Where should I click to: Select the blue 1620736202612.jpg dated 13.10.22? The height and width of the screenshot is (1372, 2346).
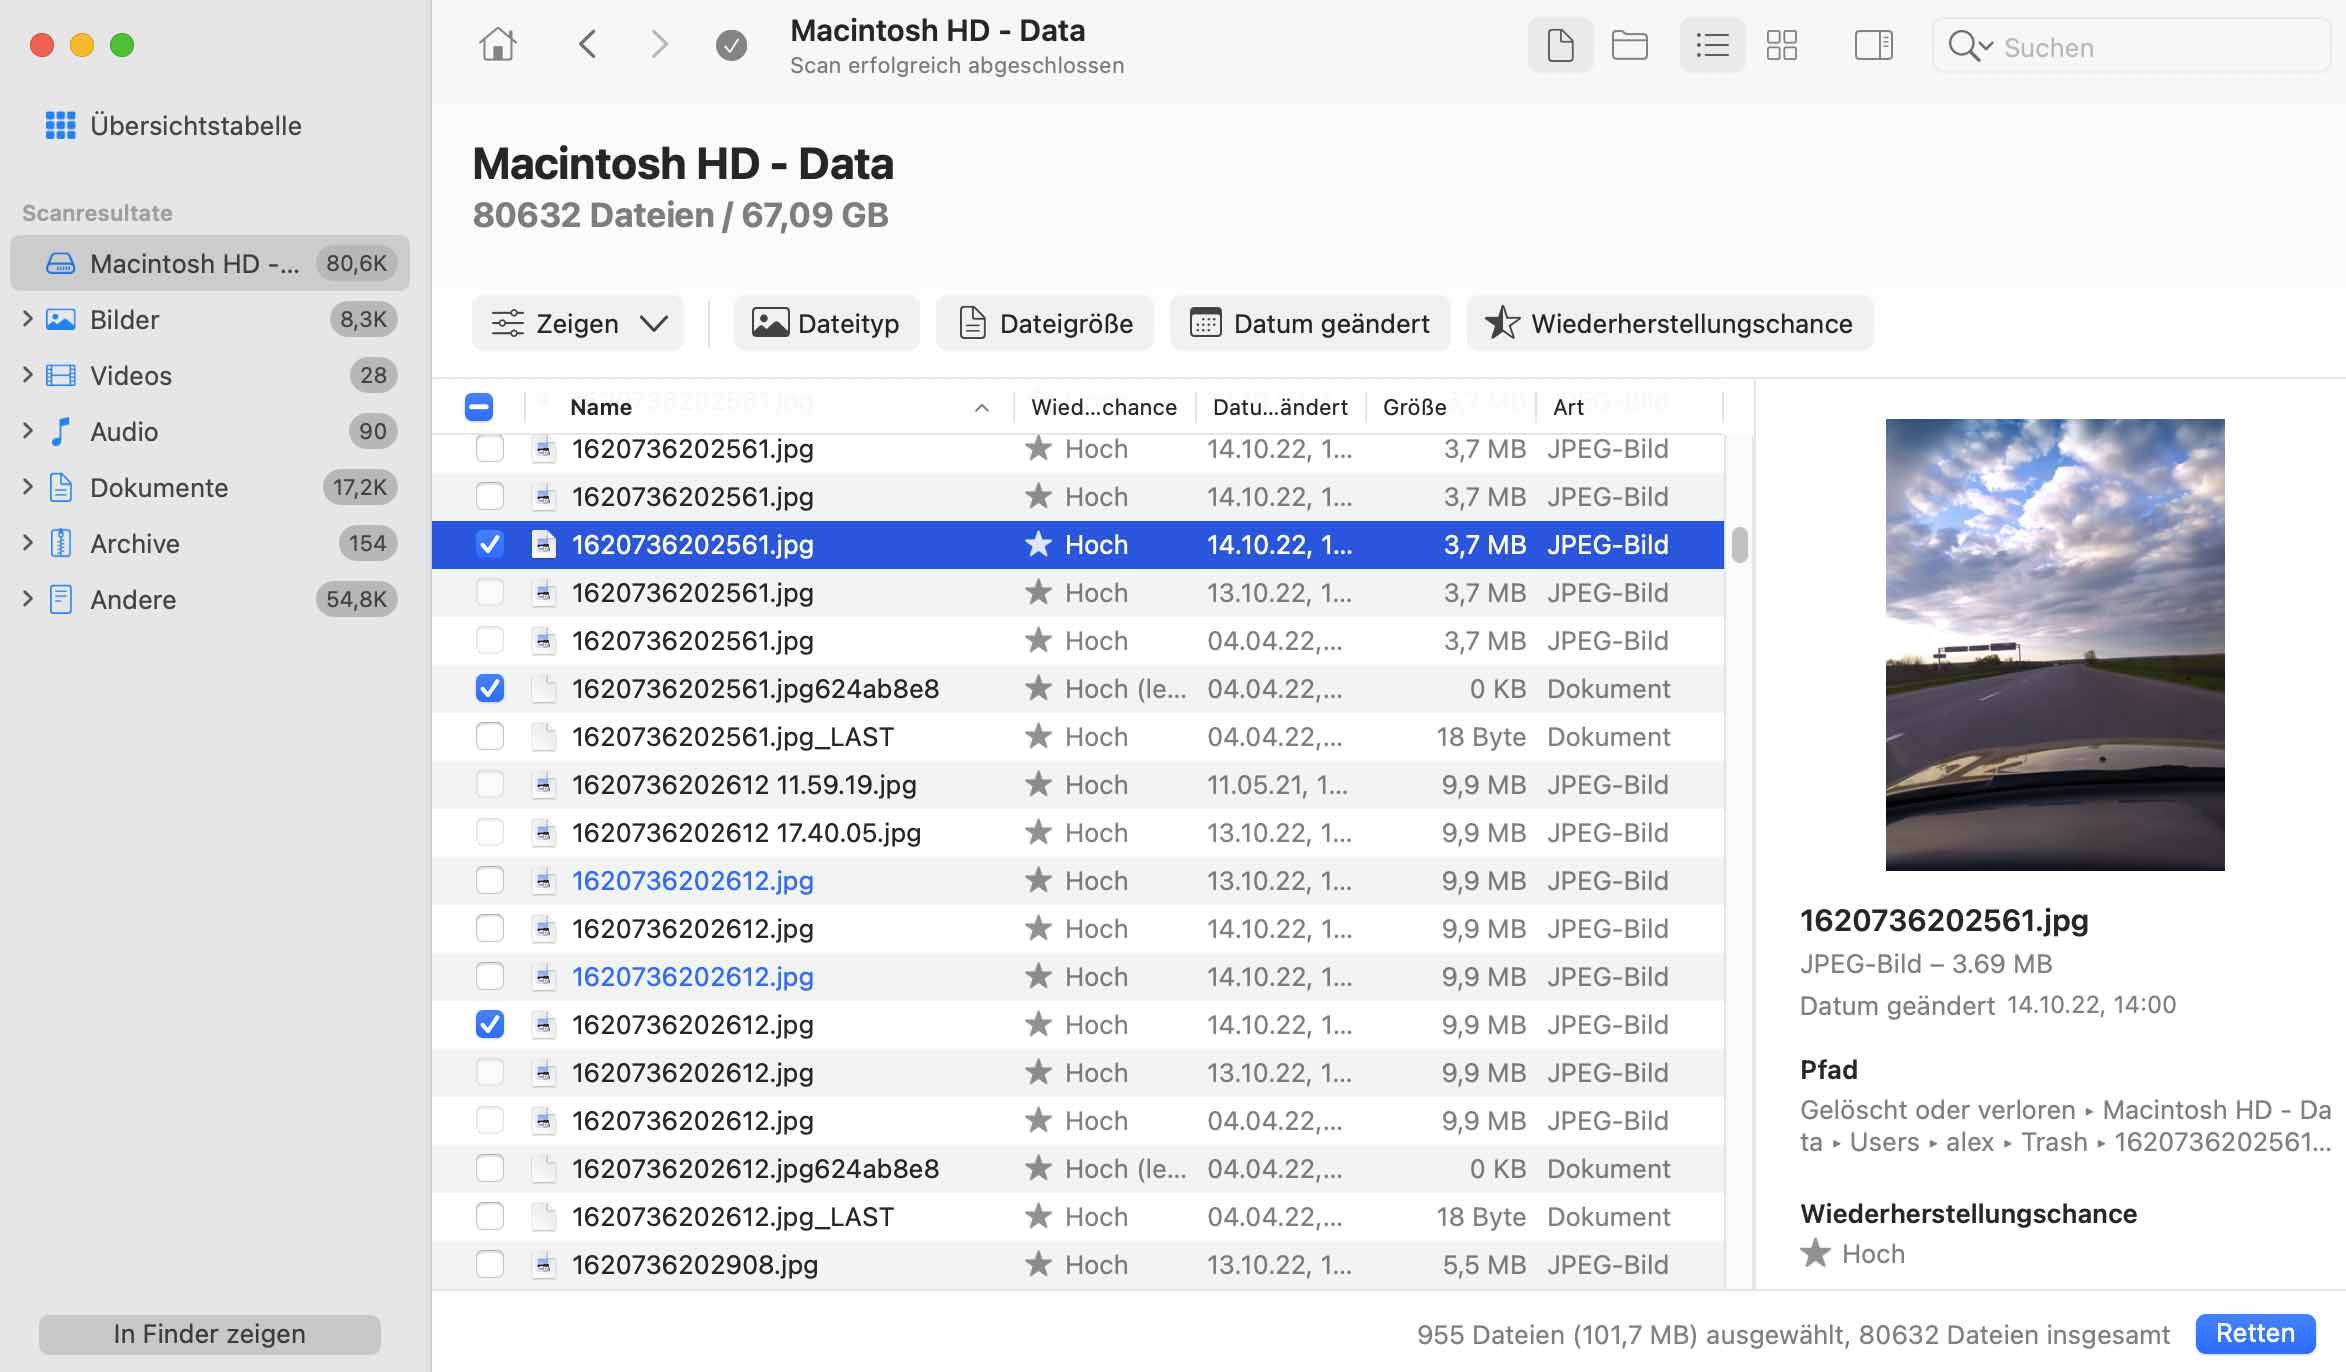pos(692,880)
